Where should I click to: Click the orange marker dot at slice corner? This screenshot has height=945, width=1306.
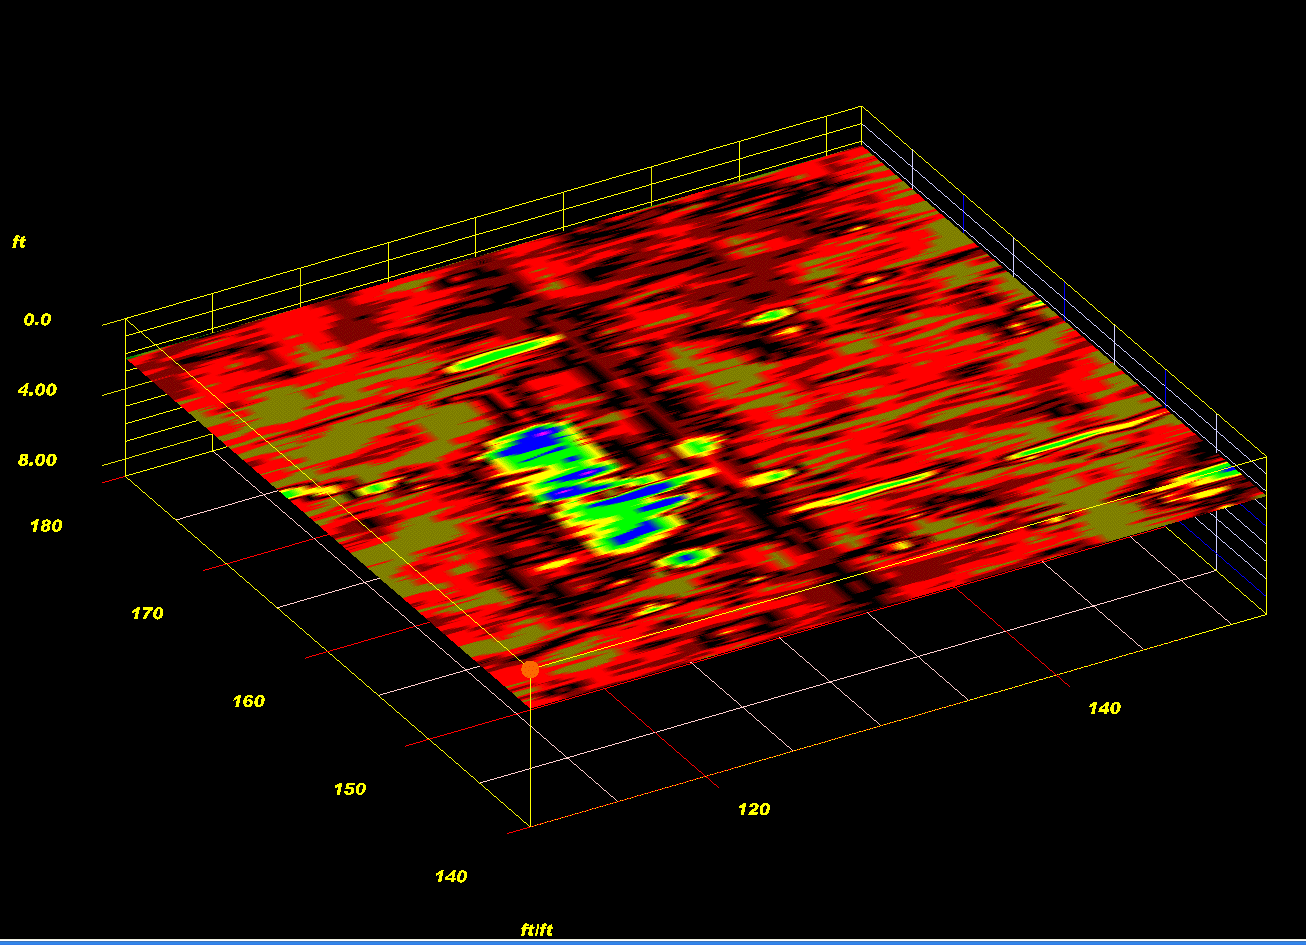coord(530,669)
